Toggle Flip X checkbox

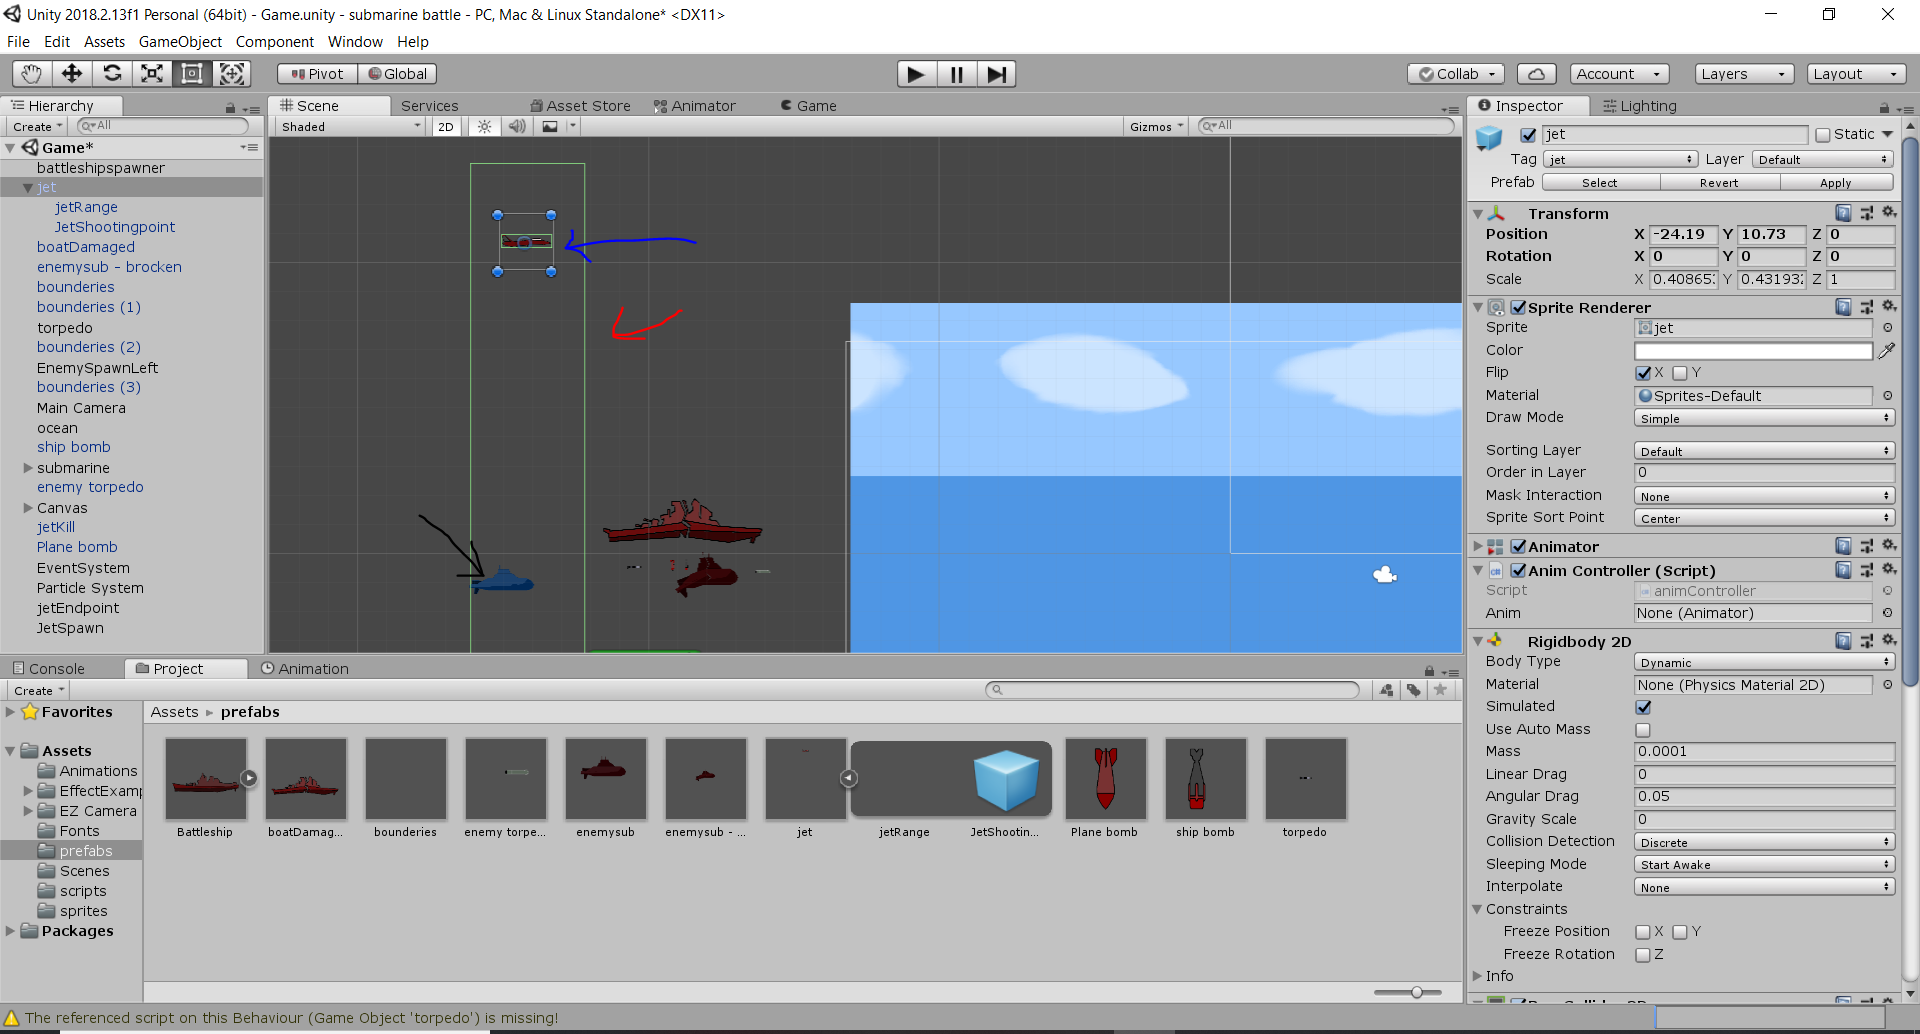1643,373
